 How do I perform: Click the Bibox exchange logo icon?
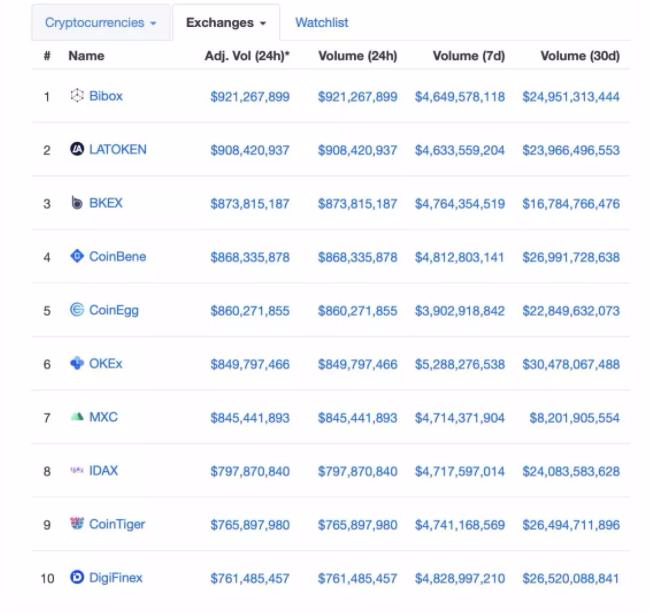(77, 96)
